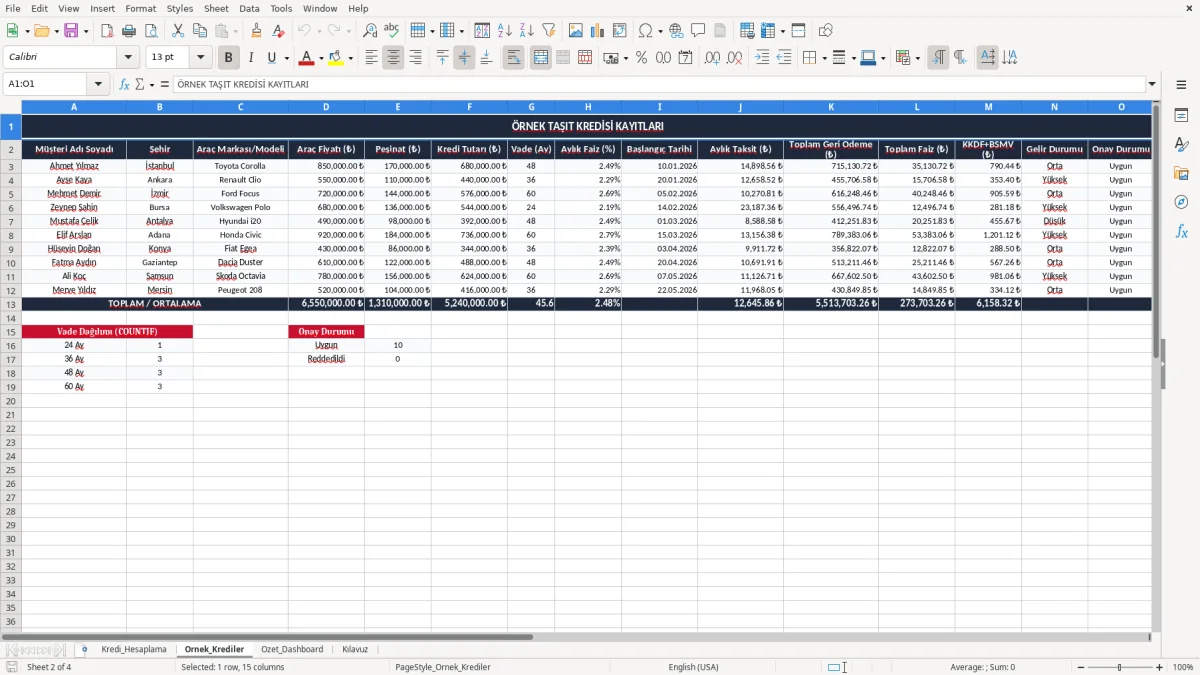Image resolution: width=1200 pixels, height=675 pixels.
Task: Switch to Kılavuz sheet tab
Action: tap(355, 650)
